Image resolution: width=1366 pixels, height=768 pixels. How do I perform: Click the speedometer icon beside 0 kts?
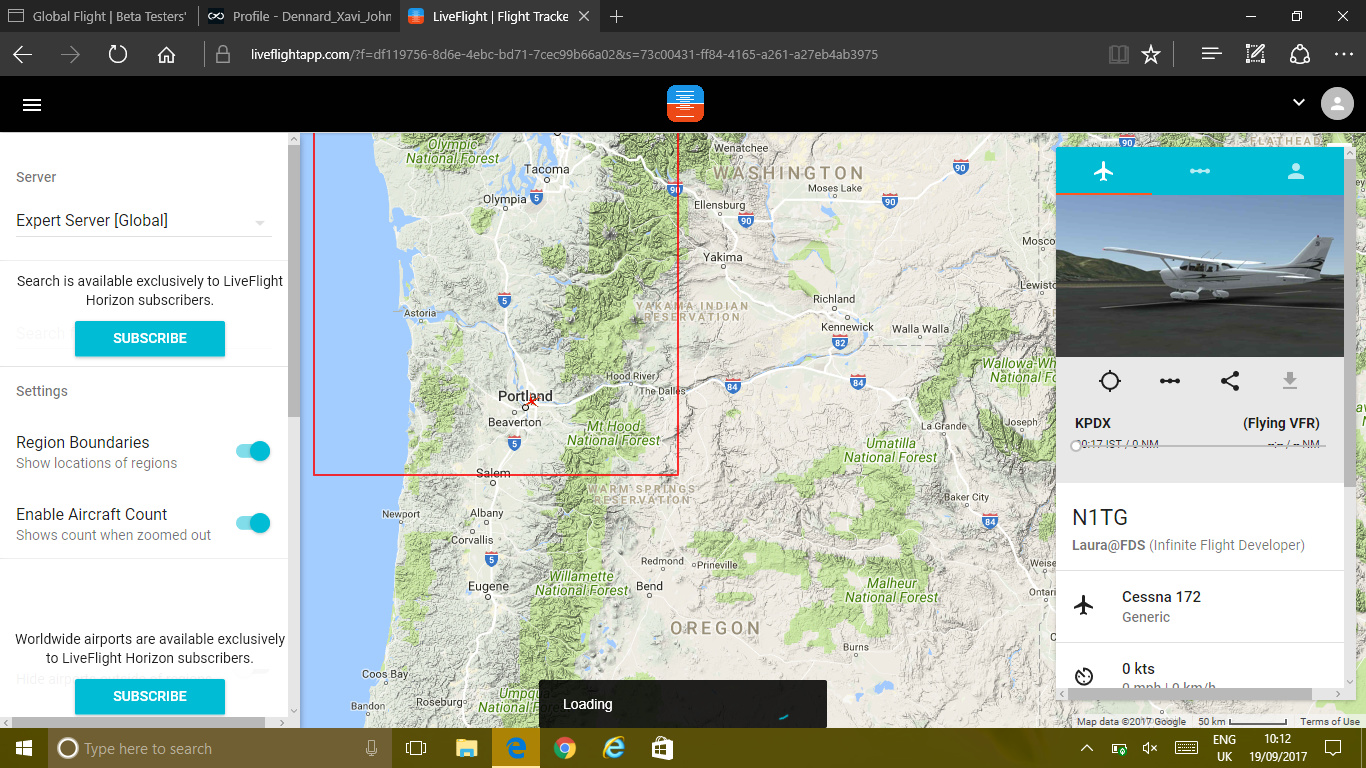click(1083, 676)
